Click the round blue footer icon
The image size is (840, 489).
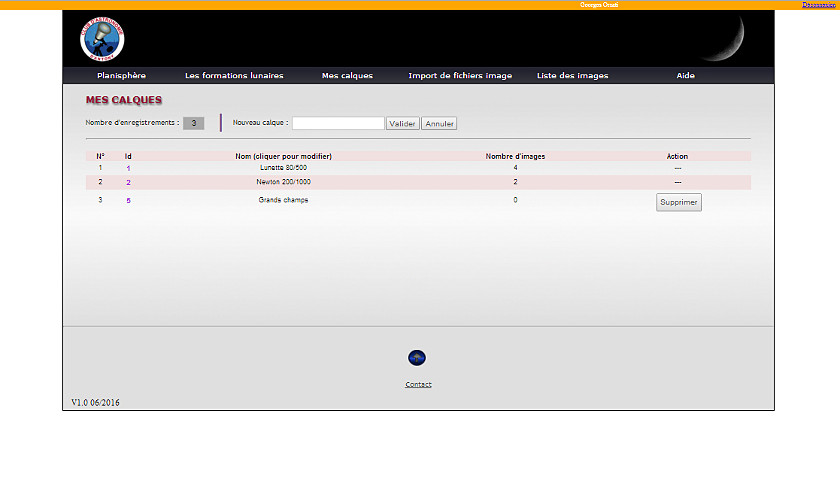click(x=417, y=358)
